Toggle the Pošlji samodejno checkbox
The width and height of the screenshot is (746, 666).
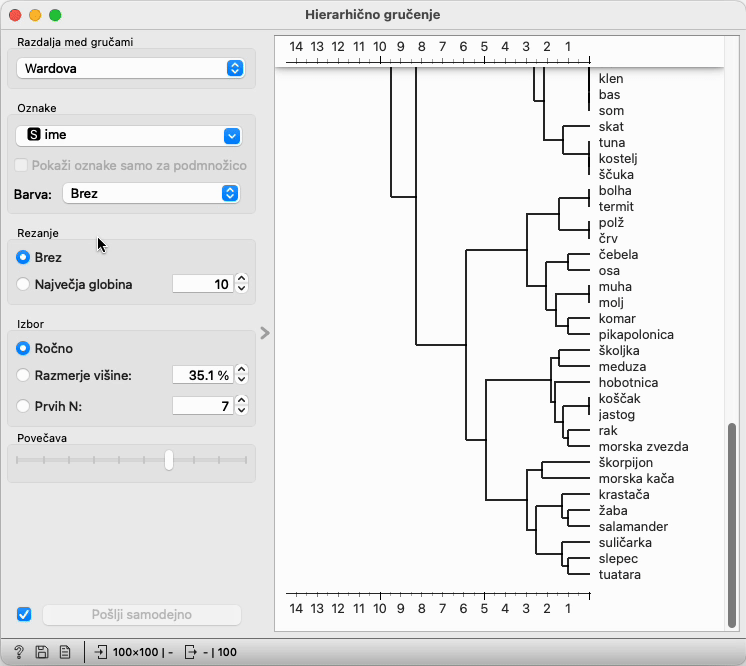24,614
